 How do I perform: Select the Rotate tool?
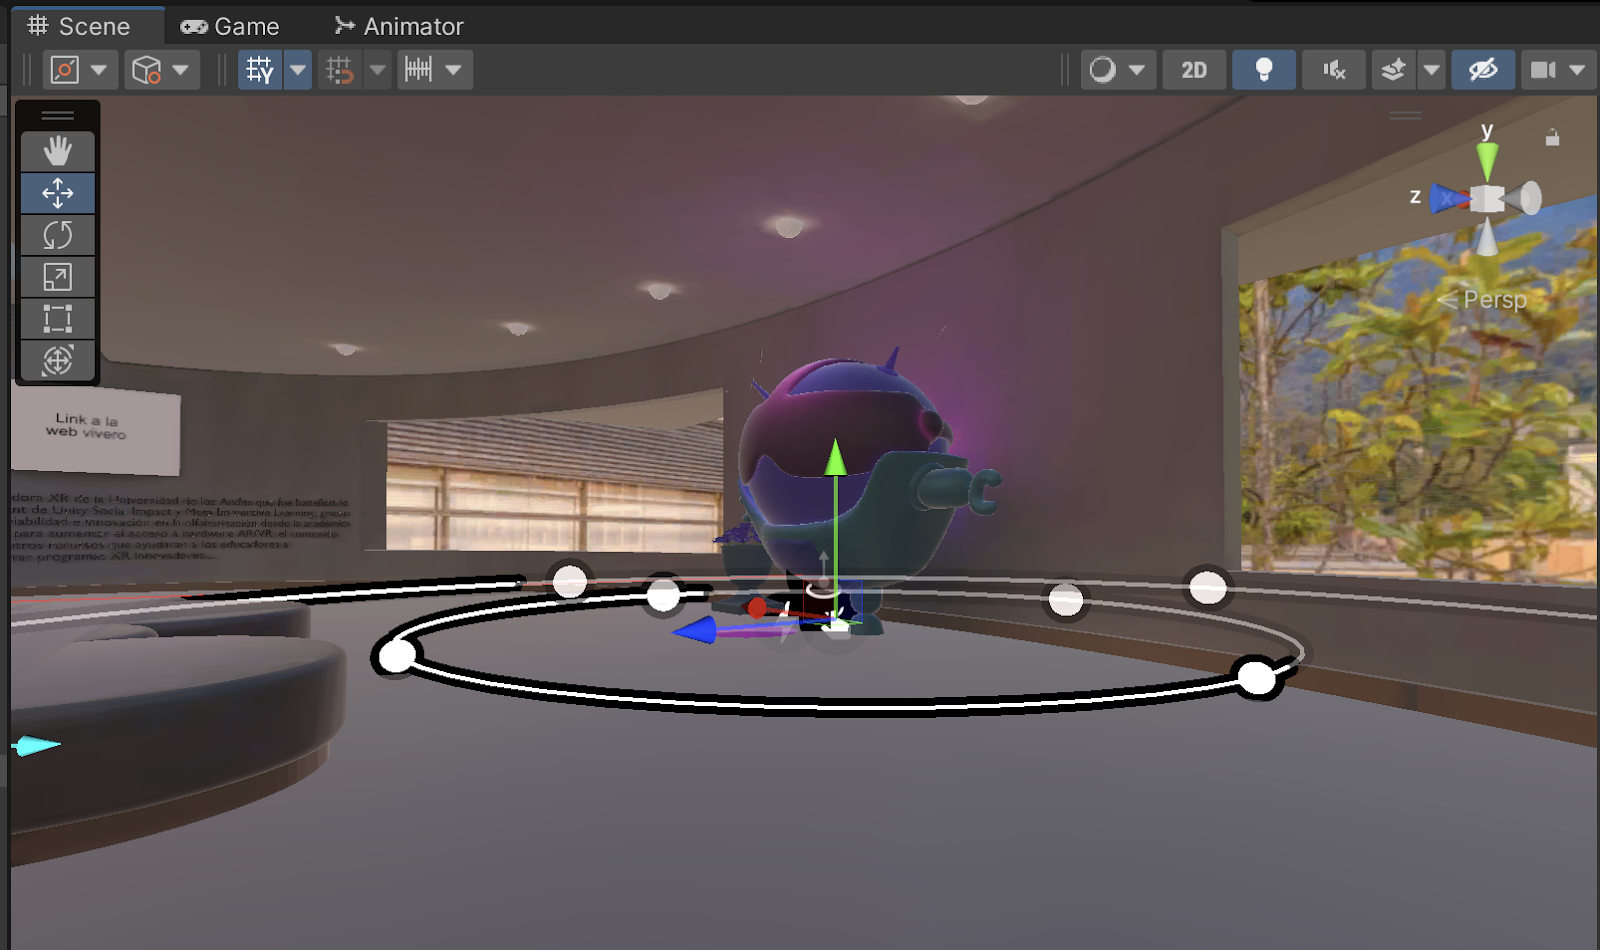tap(58, 235)
